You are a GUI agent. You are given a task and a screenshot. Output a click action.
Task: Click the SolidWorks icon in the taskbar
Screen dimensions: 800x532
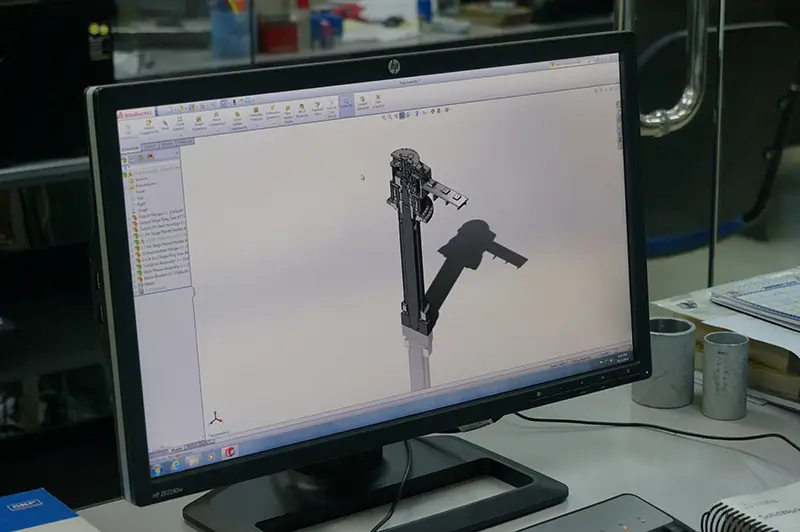pyautogui.click(x=229, y=453)
